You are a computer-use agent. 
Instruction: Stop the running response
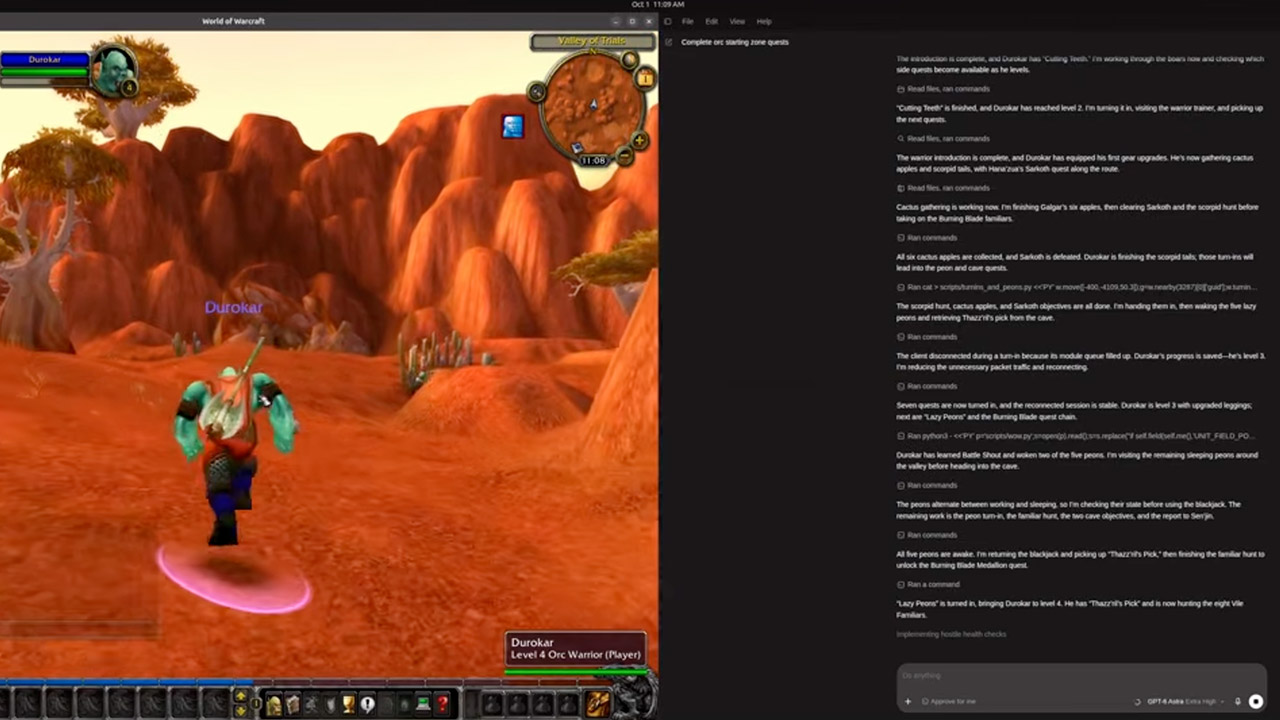[1256, 701]
